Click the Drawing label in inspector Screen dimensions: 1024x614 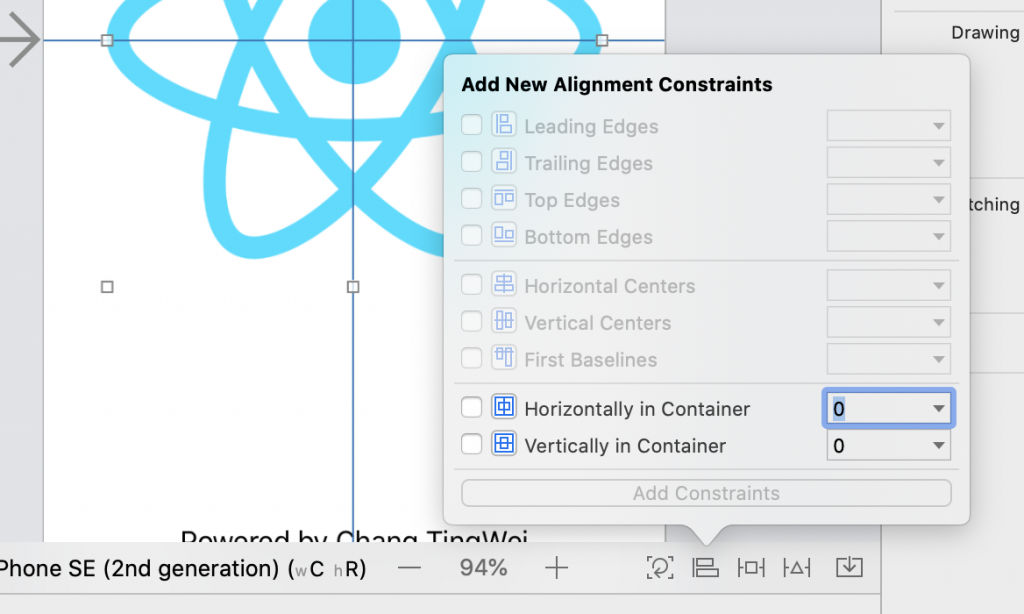[985, 33]
